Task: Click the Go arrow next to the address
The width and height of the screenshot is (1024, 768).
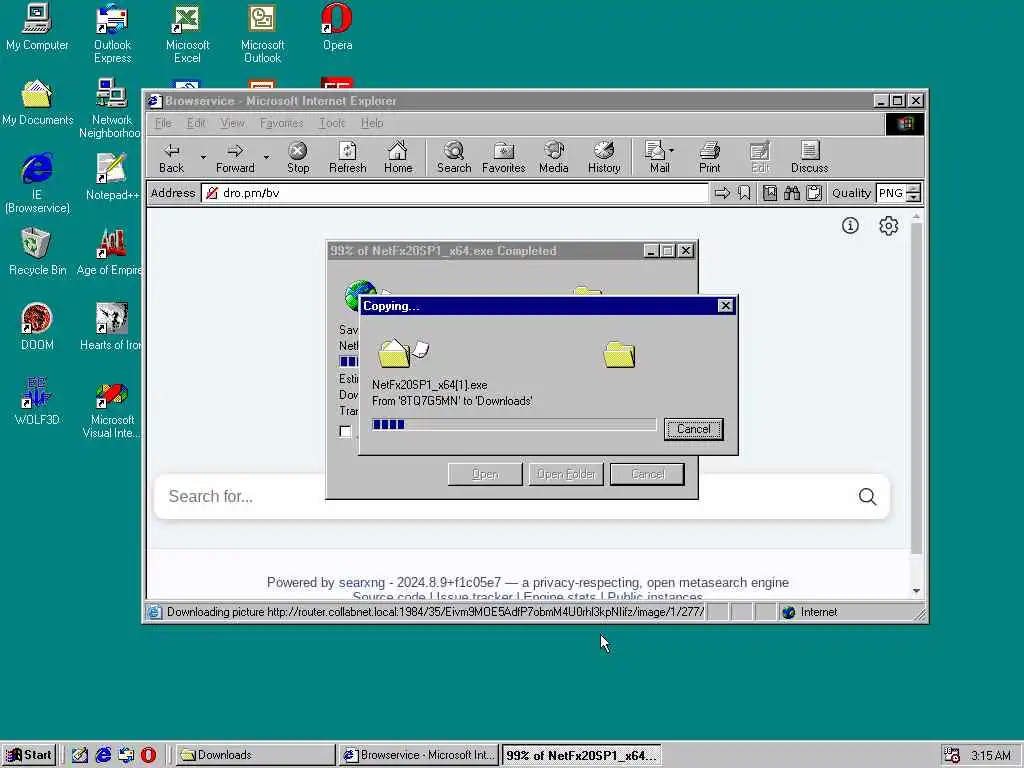Action: 722,193
